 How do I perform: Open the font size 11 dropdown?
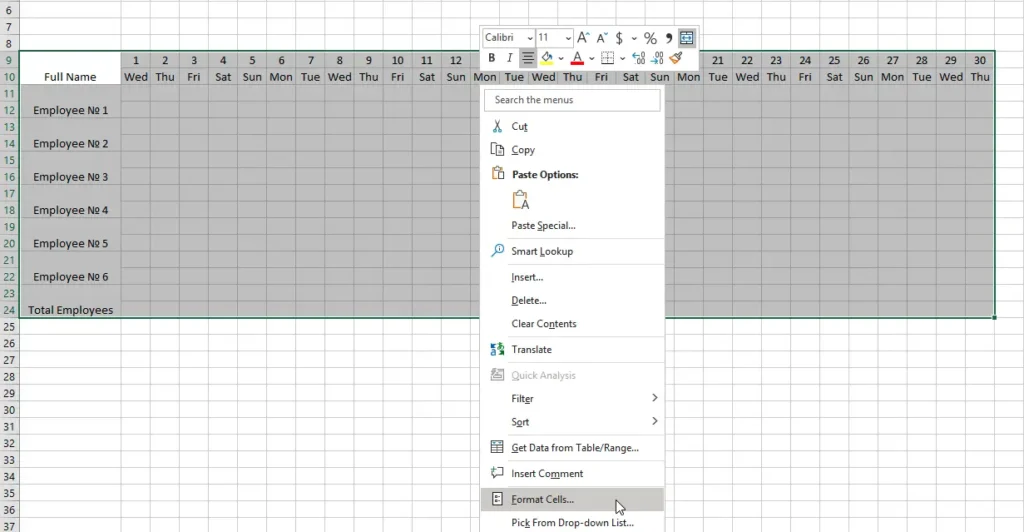point(568,38)
